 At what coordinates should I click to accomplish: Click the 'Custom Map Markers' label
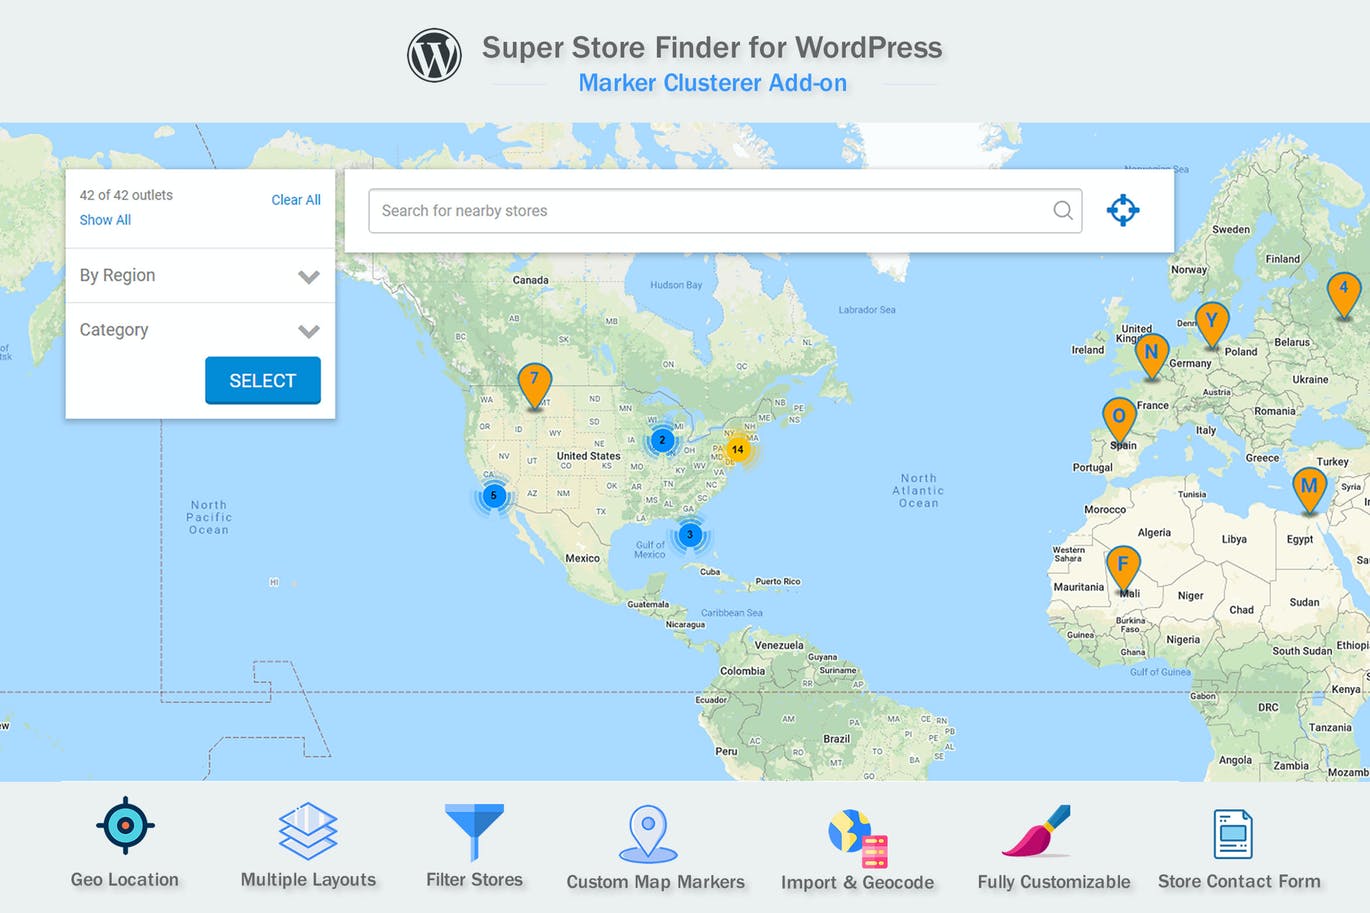[656, 882]
